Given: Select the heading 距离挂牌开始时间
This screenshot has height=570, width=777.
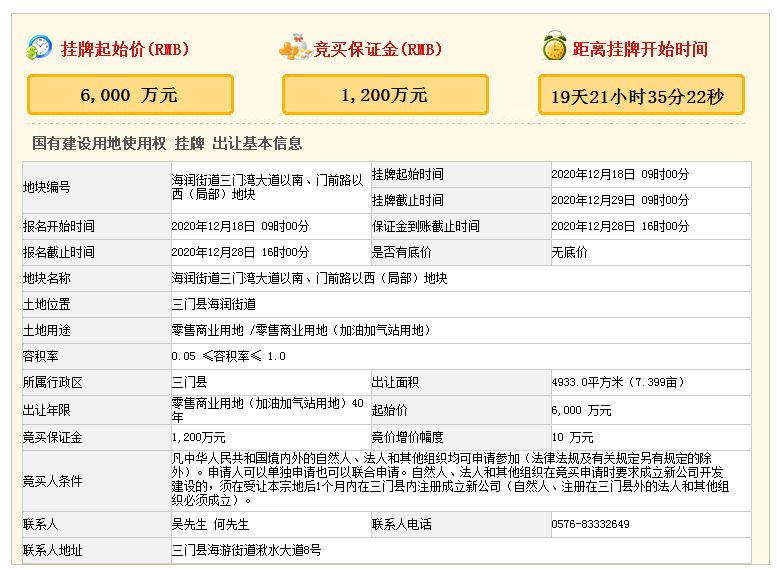Looking at the screenshot, I should pyautogui.click(x=640, y=49).
